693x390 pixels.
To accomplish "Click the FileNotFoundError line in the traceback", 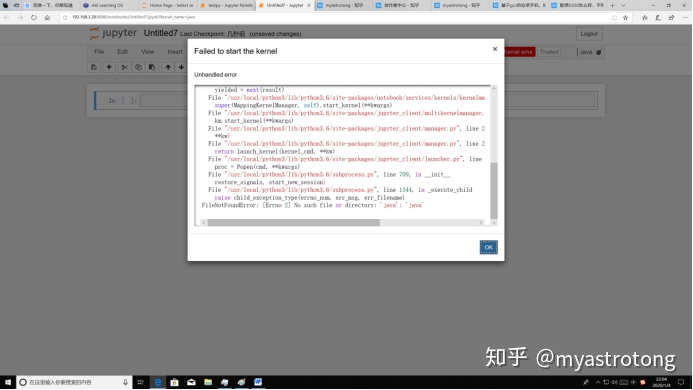I will point(312,205).
